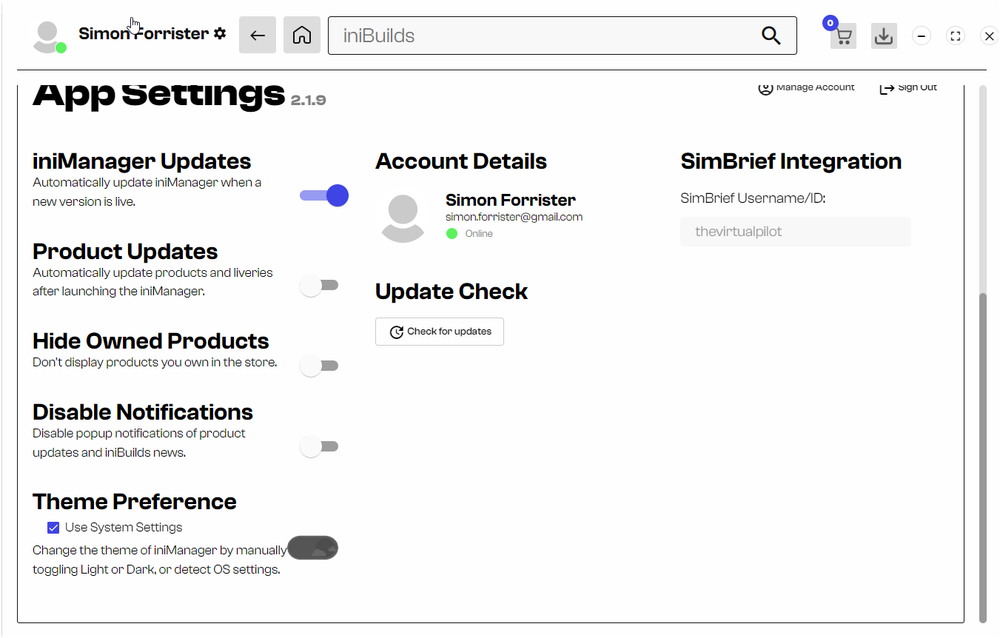This screenshot has height=638, width=1000.
Task: Open the downloads icon
Action: click(x=883, y=36)
